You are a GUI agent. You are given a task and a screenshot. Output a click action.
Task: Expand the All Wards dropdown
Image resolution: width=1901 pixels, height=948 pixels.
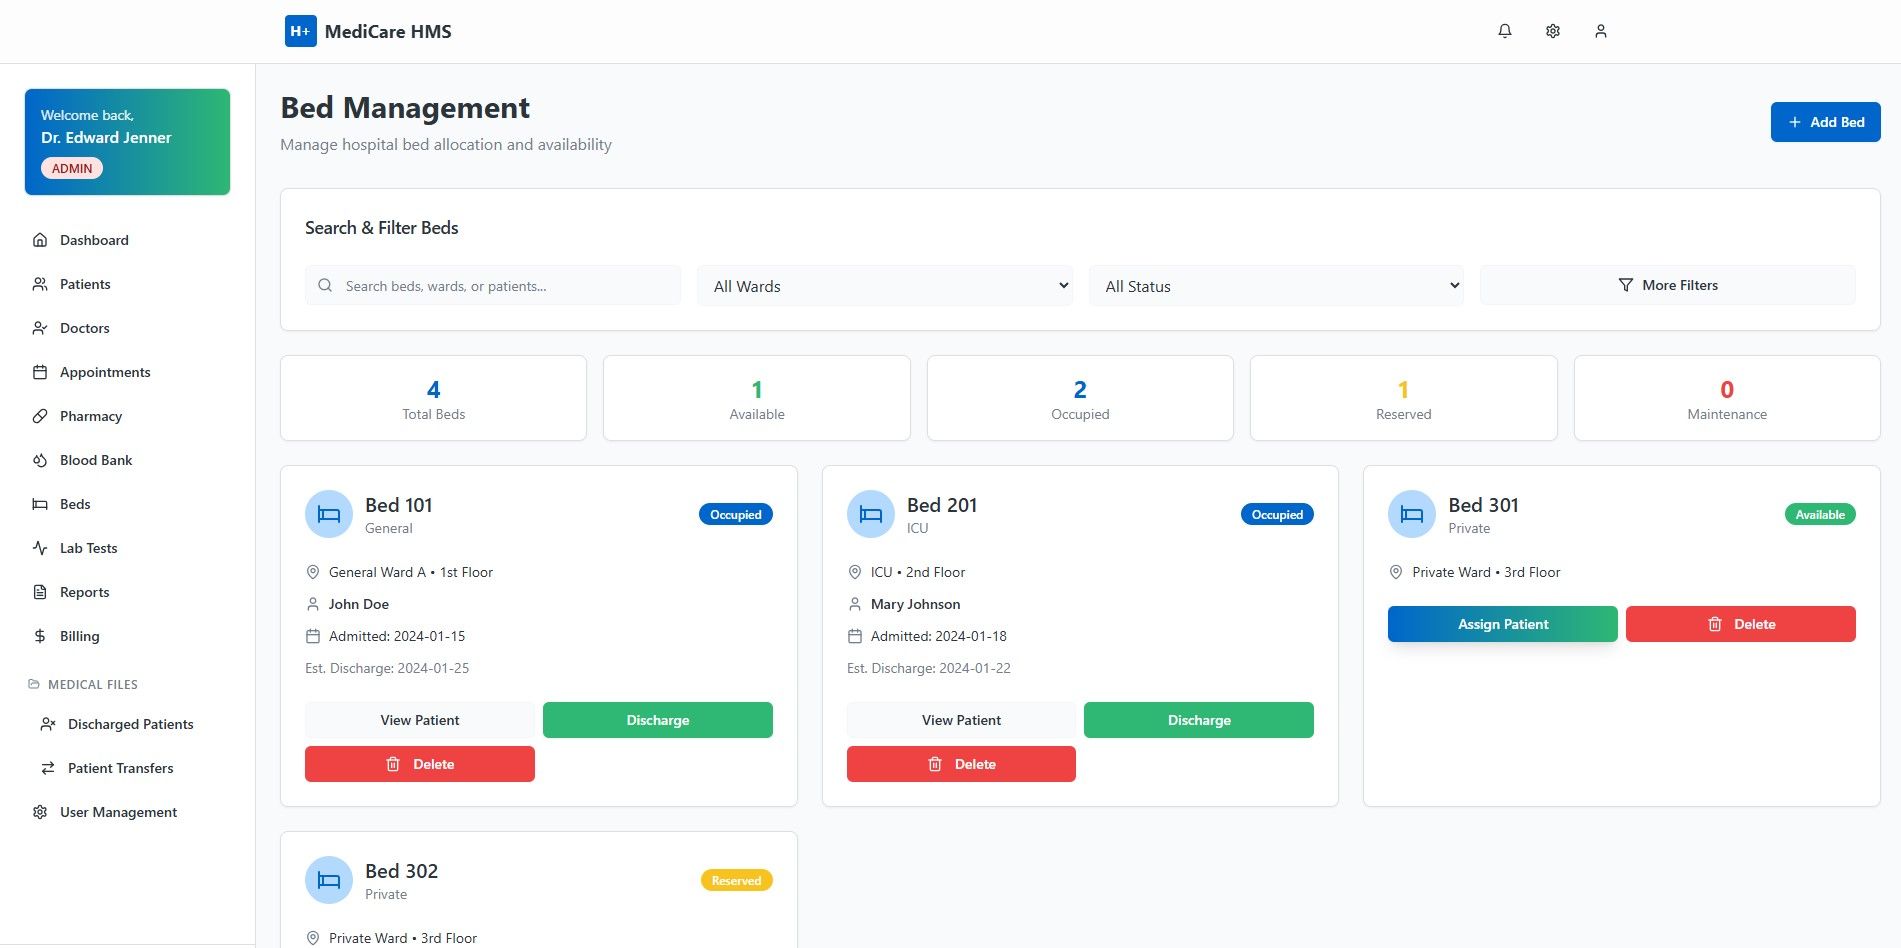[885, 286]
